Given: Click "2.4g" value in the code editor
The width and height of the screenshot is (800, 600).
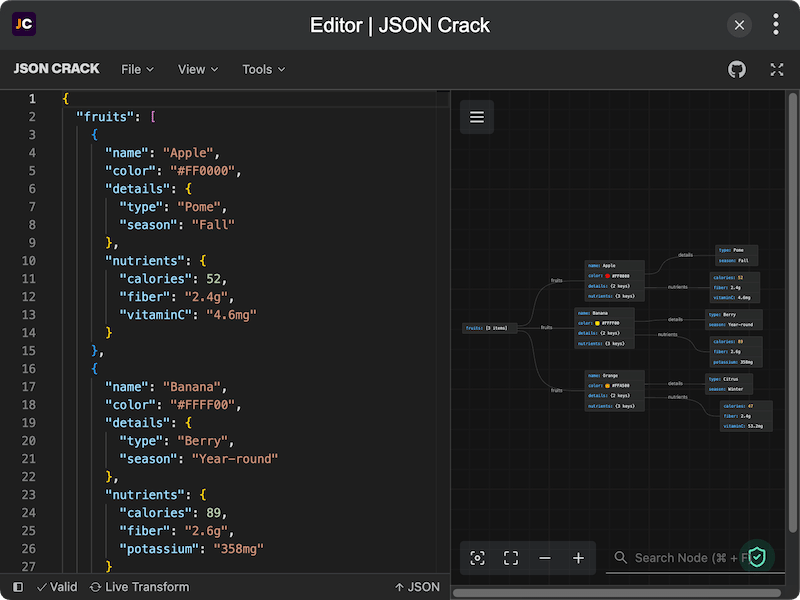Looking at the screenshot, I should [206, 297].
